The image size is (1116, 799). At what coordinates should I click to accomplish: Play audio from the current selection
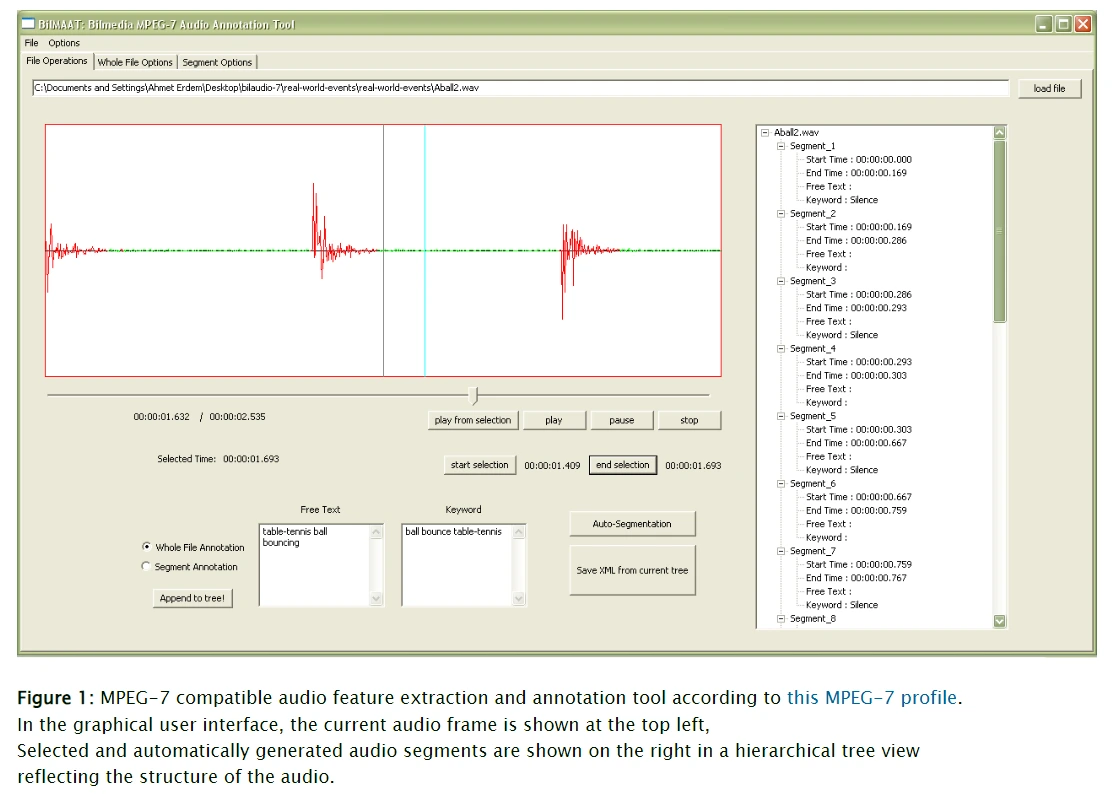[472, 420]
